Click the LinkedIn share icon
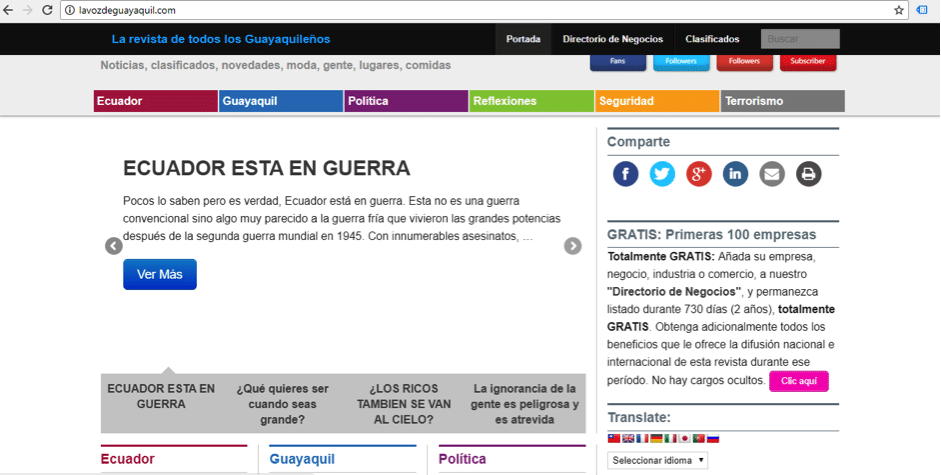The width and height of the screenshot is (941, 475). (x=735, y=174)
